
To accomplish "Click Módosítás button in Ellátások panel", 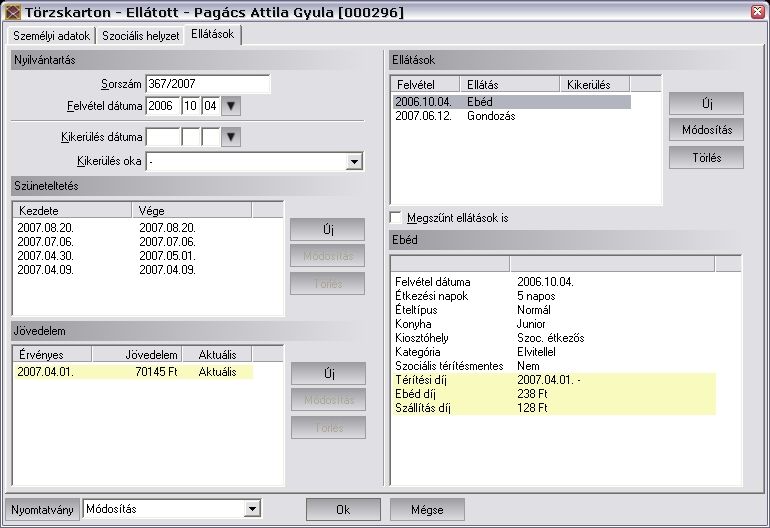I will point(706,130).
